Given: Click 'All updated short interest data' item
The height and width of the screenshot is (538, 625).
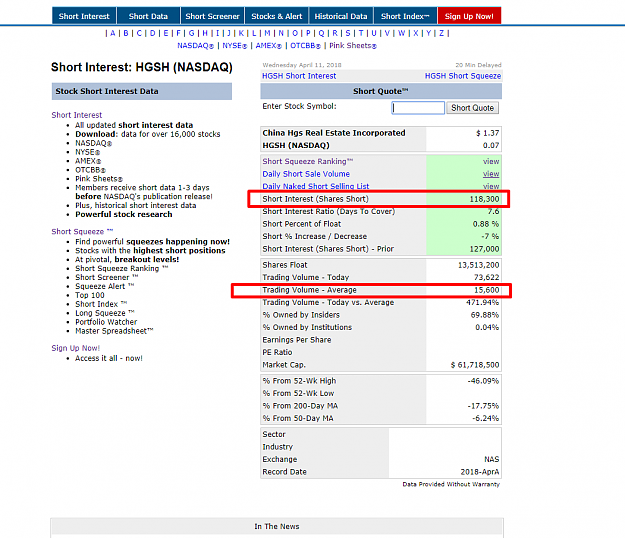Looking at the screenshot, I should click(134, 125).
